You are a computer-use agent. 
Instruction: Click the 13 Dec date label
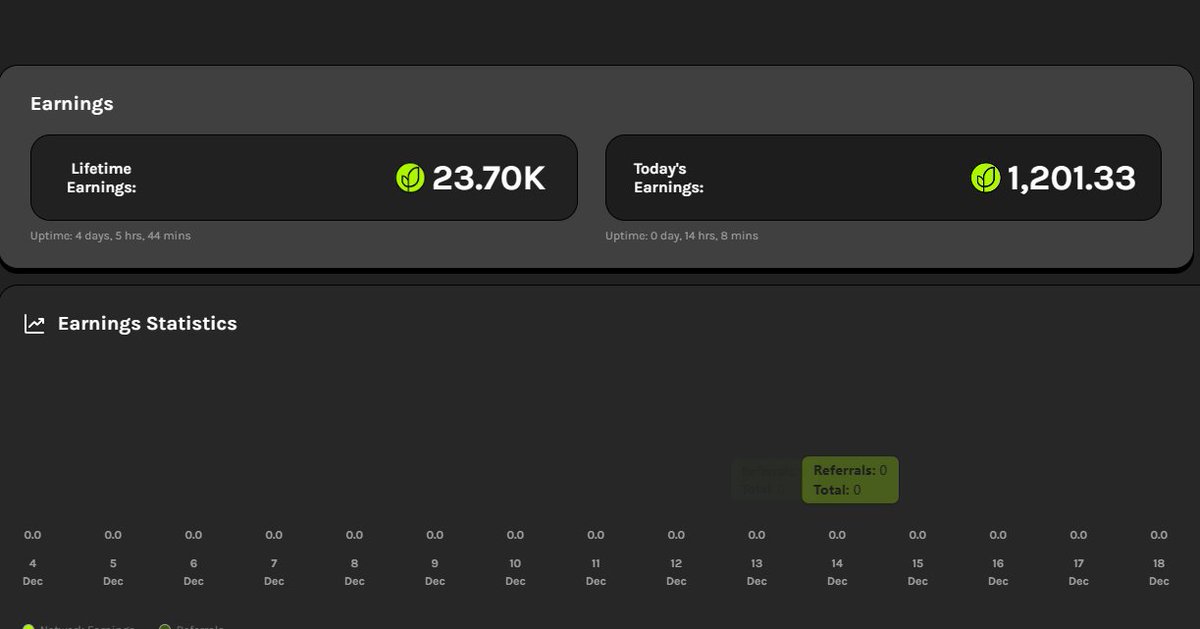757,572
